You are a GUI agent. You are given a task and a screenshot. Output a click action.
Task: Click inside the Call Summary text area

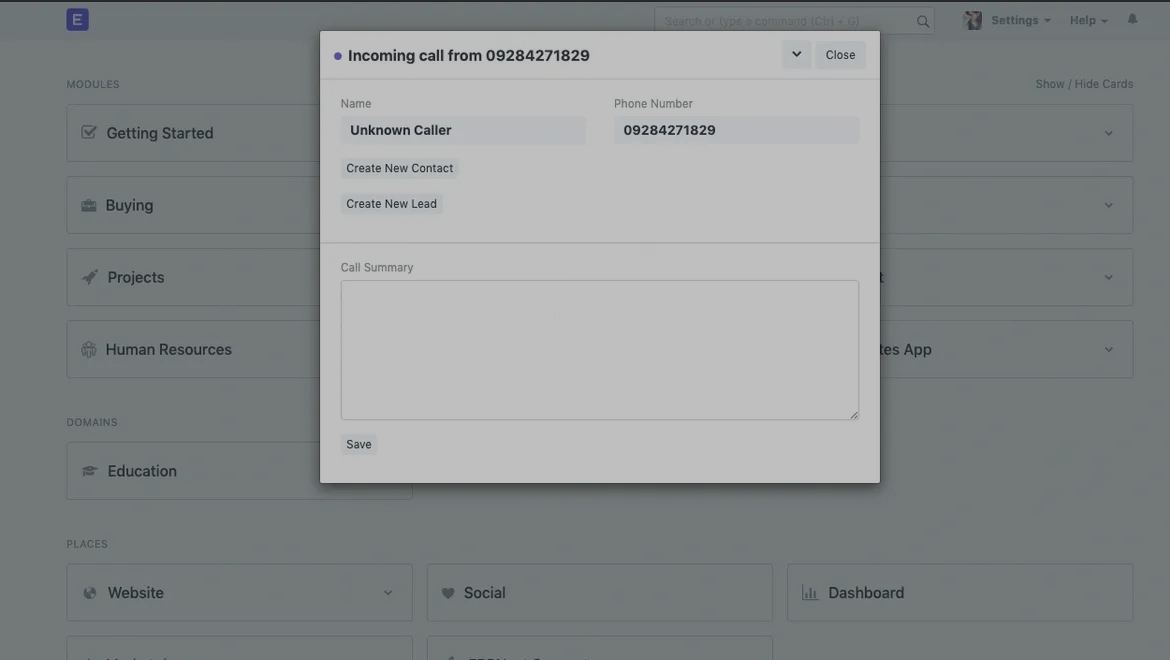tap(599, 350)
